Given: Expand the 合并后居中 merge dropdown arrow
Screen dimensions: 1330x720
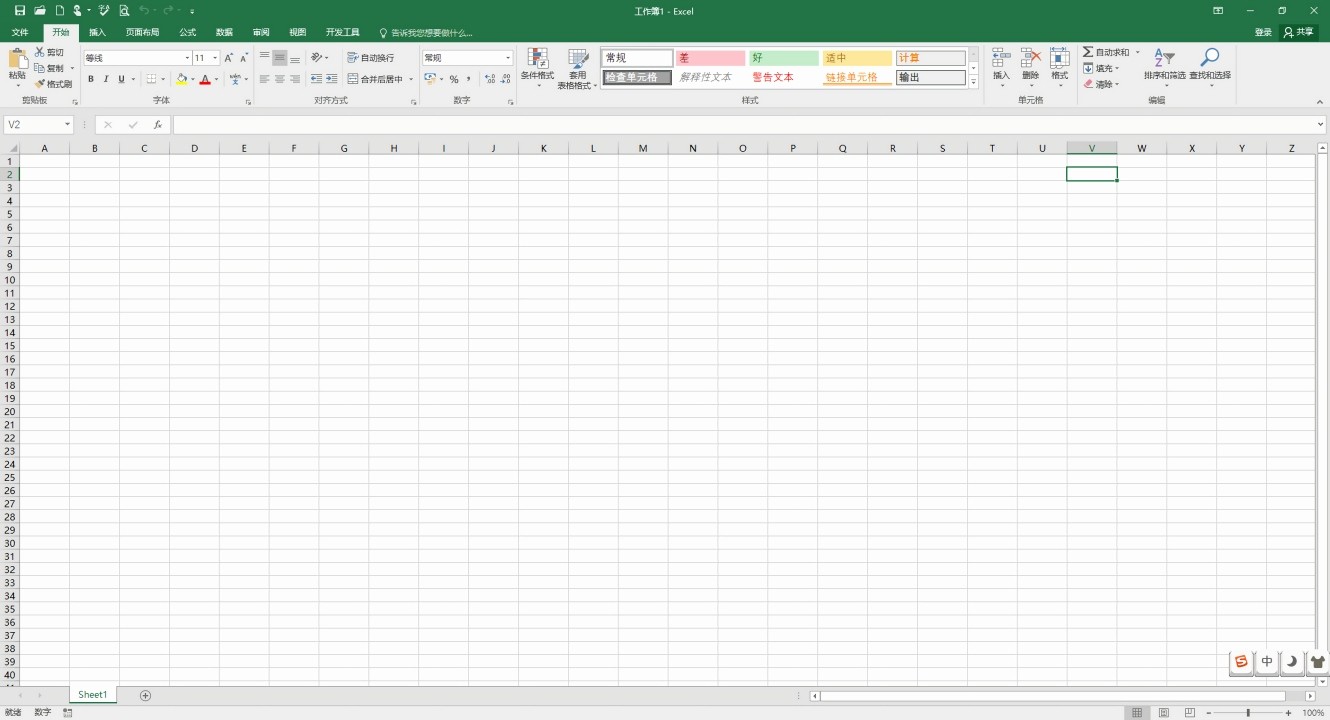Looking at the screenshot, I should 410,79.
